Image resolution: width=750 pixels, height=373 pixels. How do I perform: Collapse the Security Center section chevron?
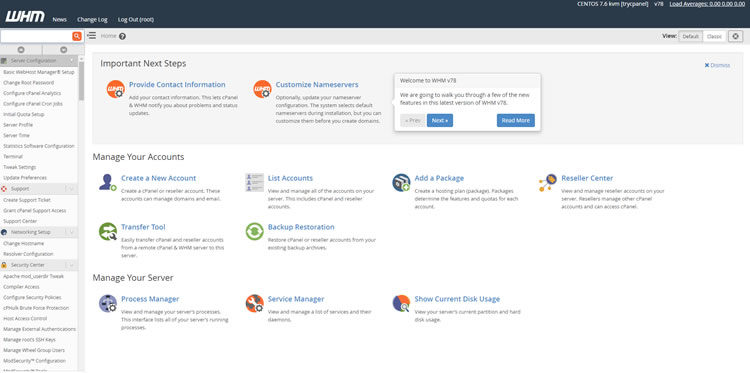[72, 265]
